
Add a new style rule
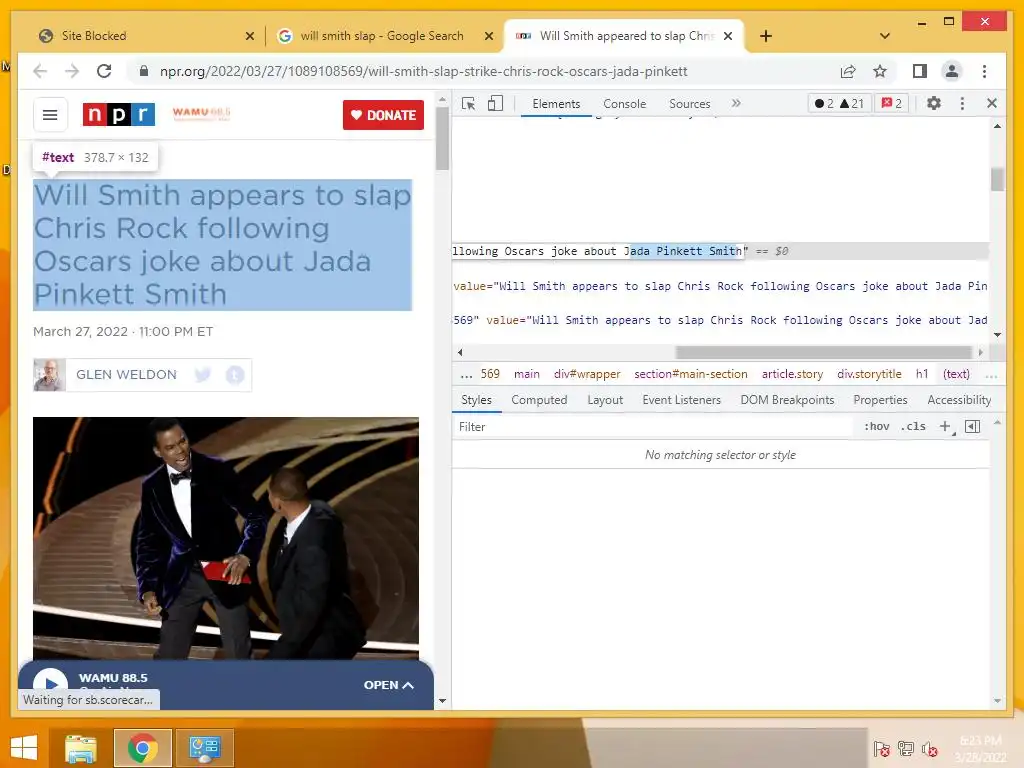(945, 426)
